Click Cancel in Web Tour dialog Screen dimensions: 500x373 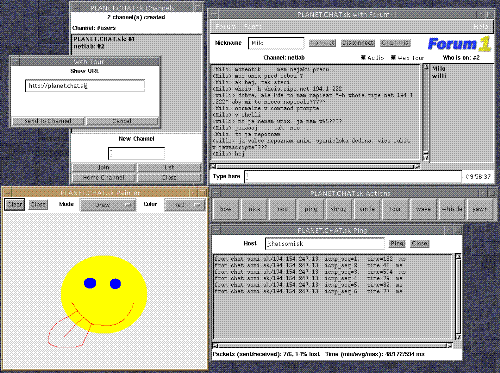(x=122, y=121)
